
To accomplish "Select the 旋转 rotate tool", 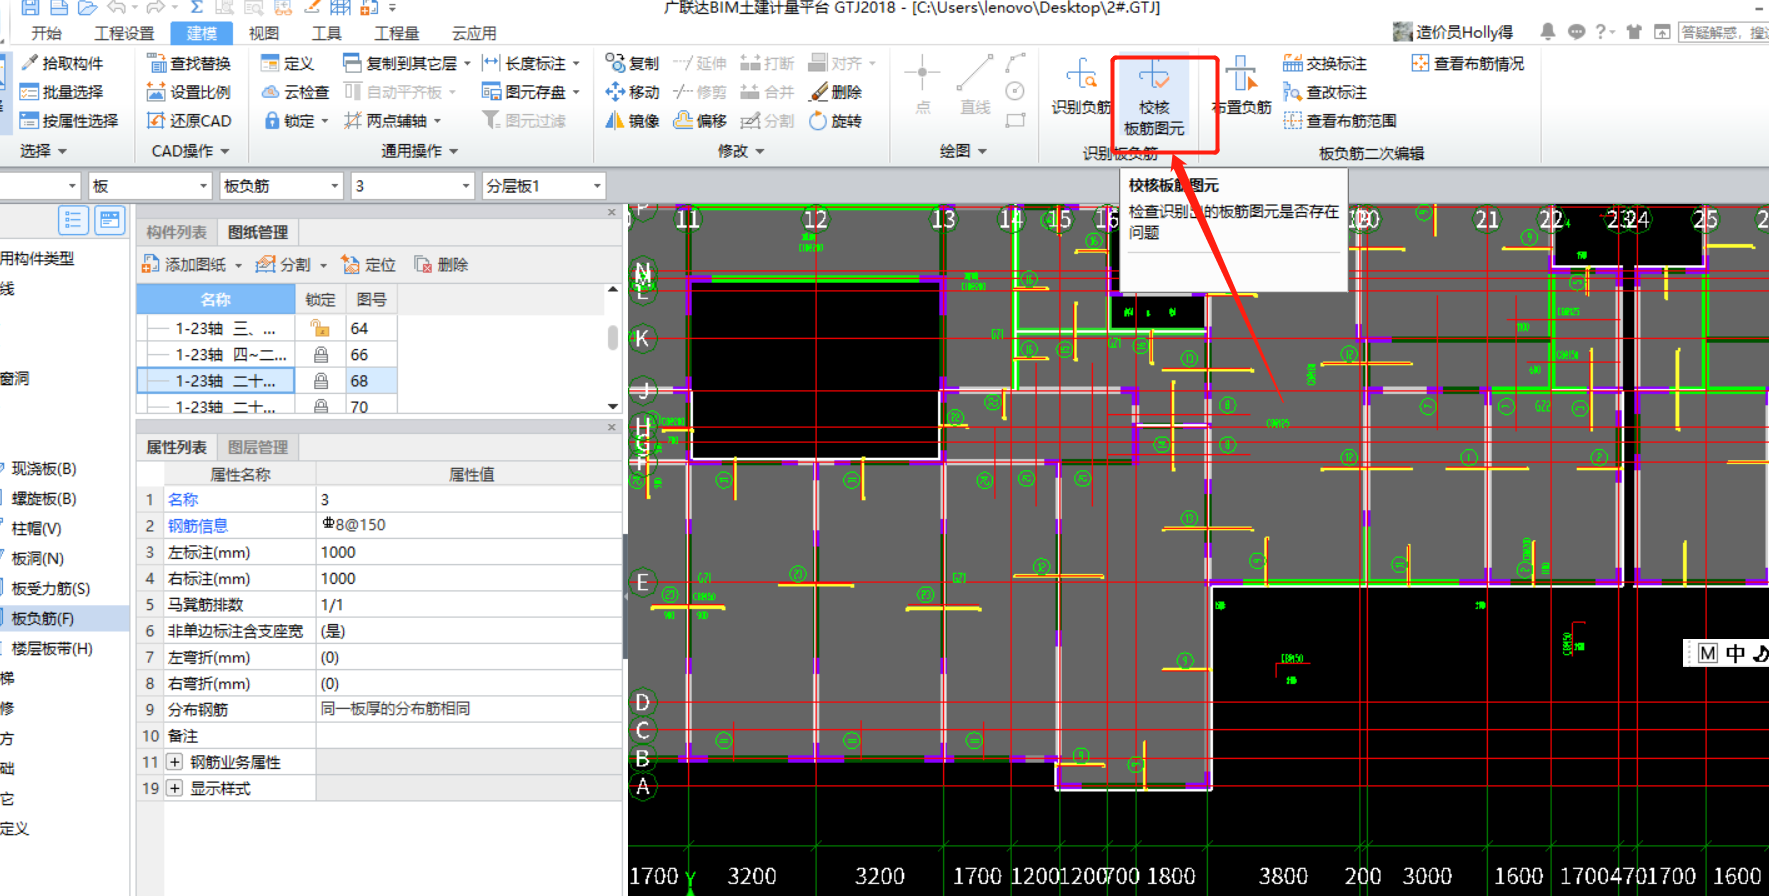I will [836, 121].
